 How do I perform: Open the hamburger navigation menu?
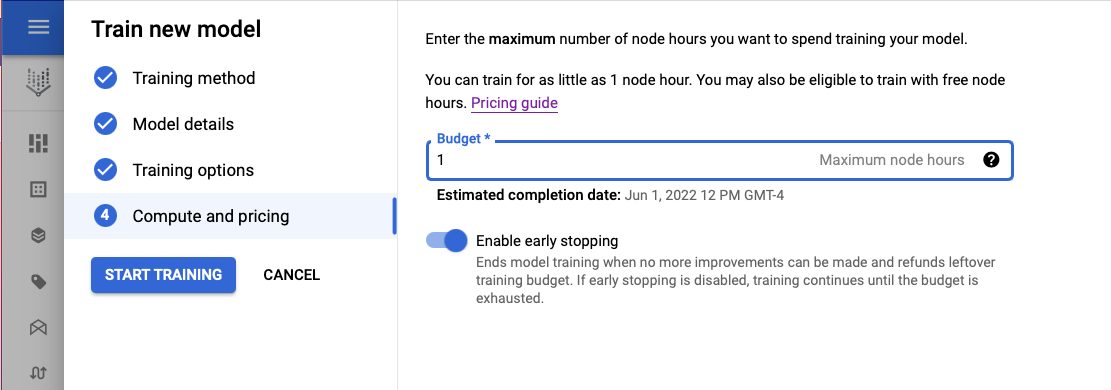point(38,27)
